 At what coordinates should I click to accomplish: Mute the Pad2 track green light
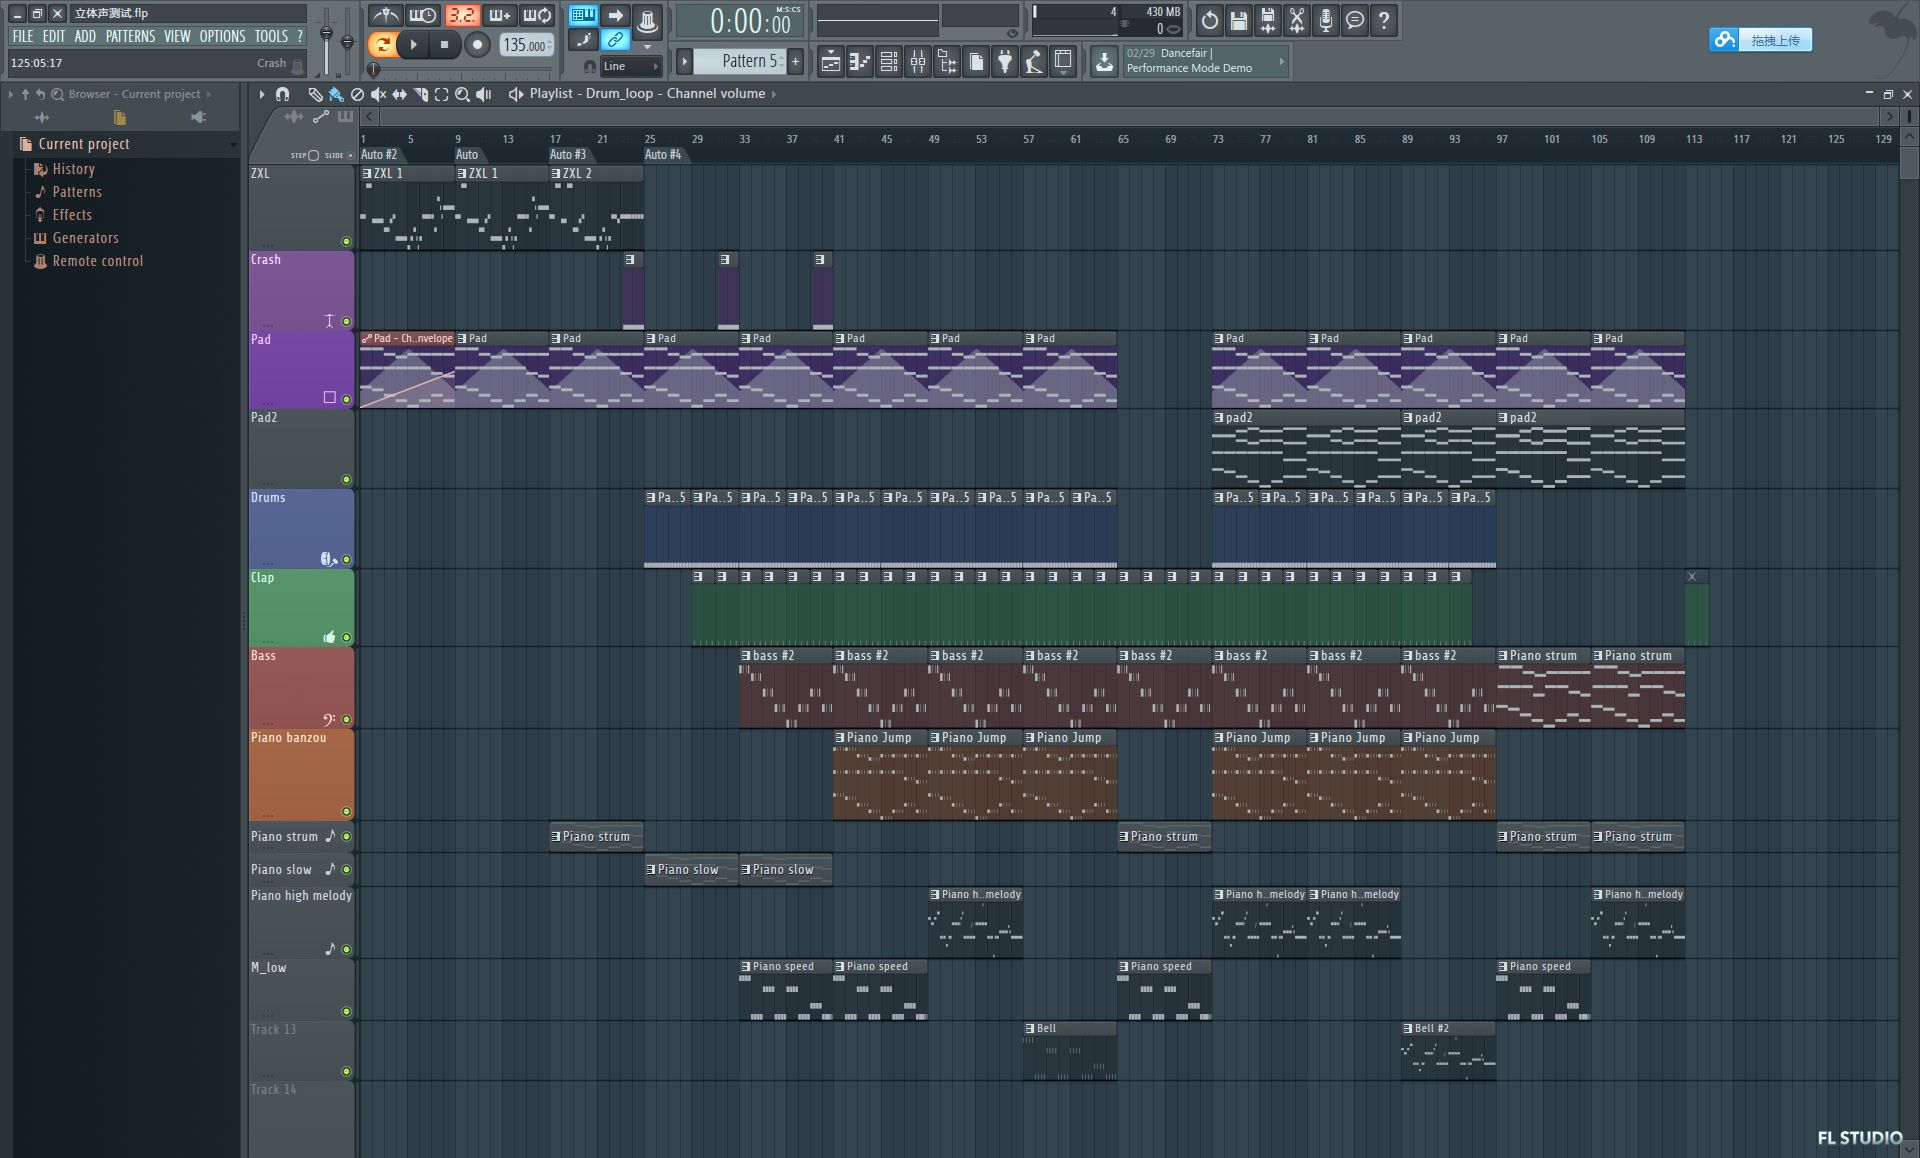click(346, 479)
